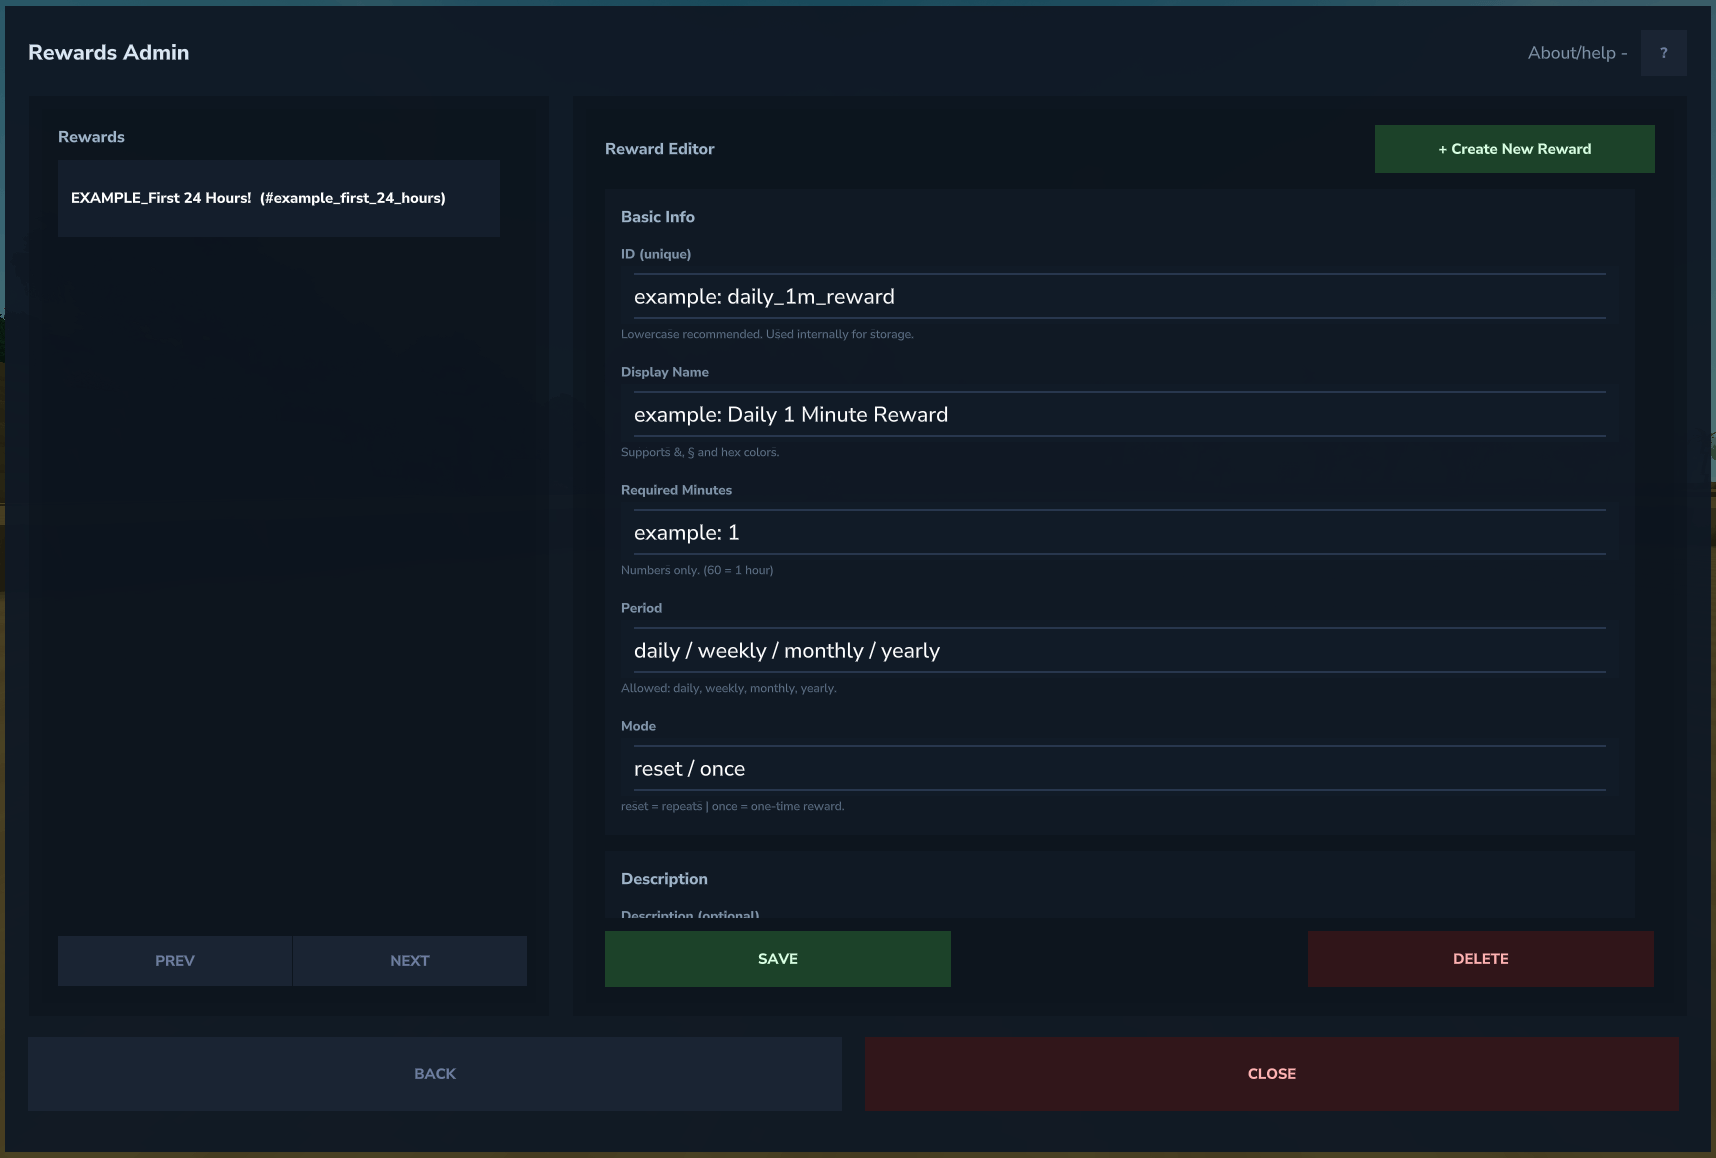
Task: Click the Rewards Admin title text
Action: coord(108,53)
